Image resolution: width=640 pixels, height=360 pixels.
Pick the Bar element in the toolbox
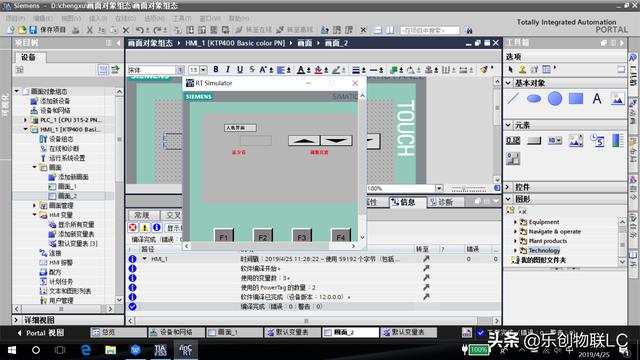pos(617,140)
